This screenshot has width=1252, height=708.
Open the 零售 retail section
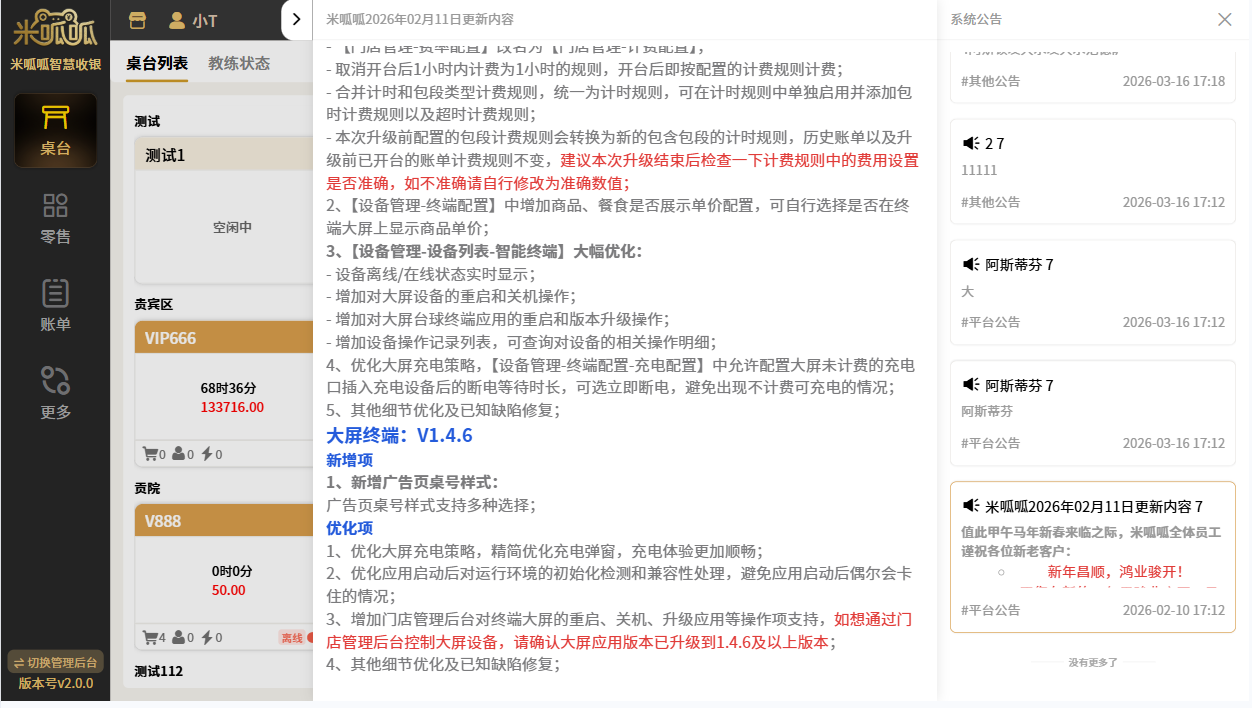coord(55,219)
